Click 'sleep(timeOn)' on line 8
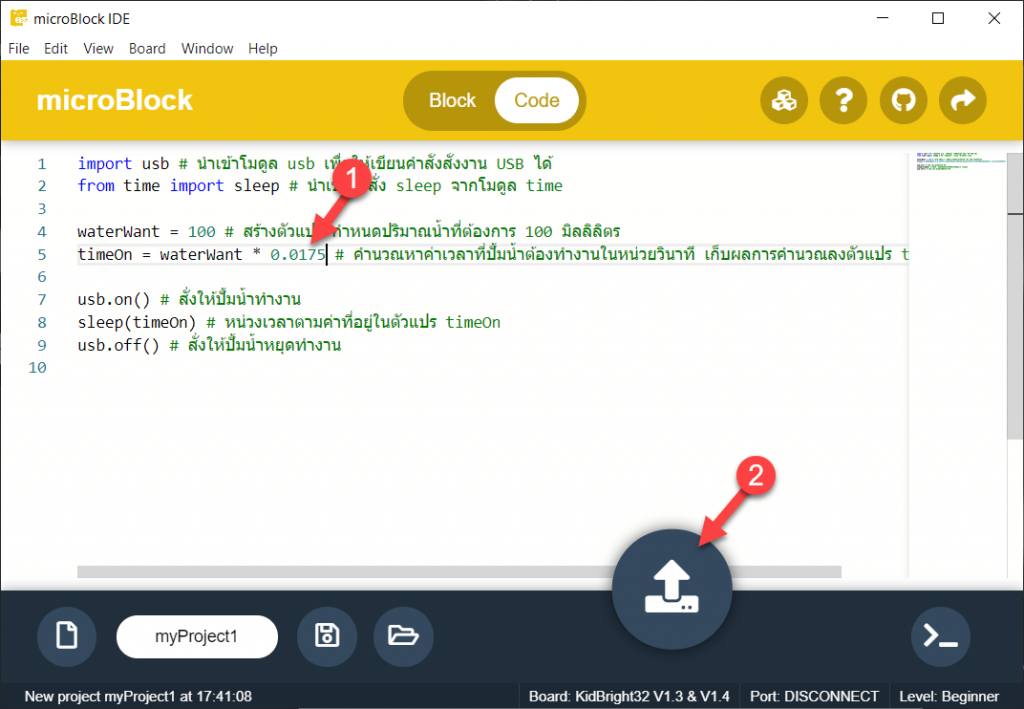This screenshot has height=709, width=1024. [x=136, y=323]
